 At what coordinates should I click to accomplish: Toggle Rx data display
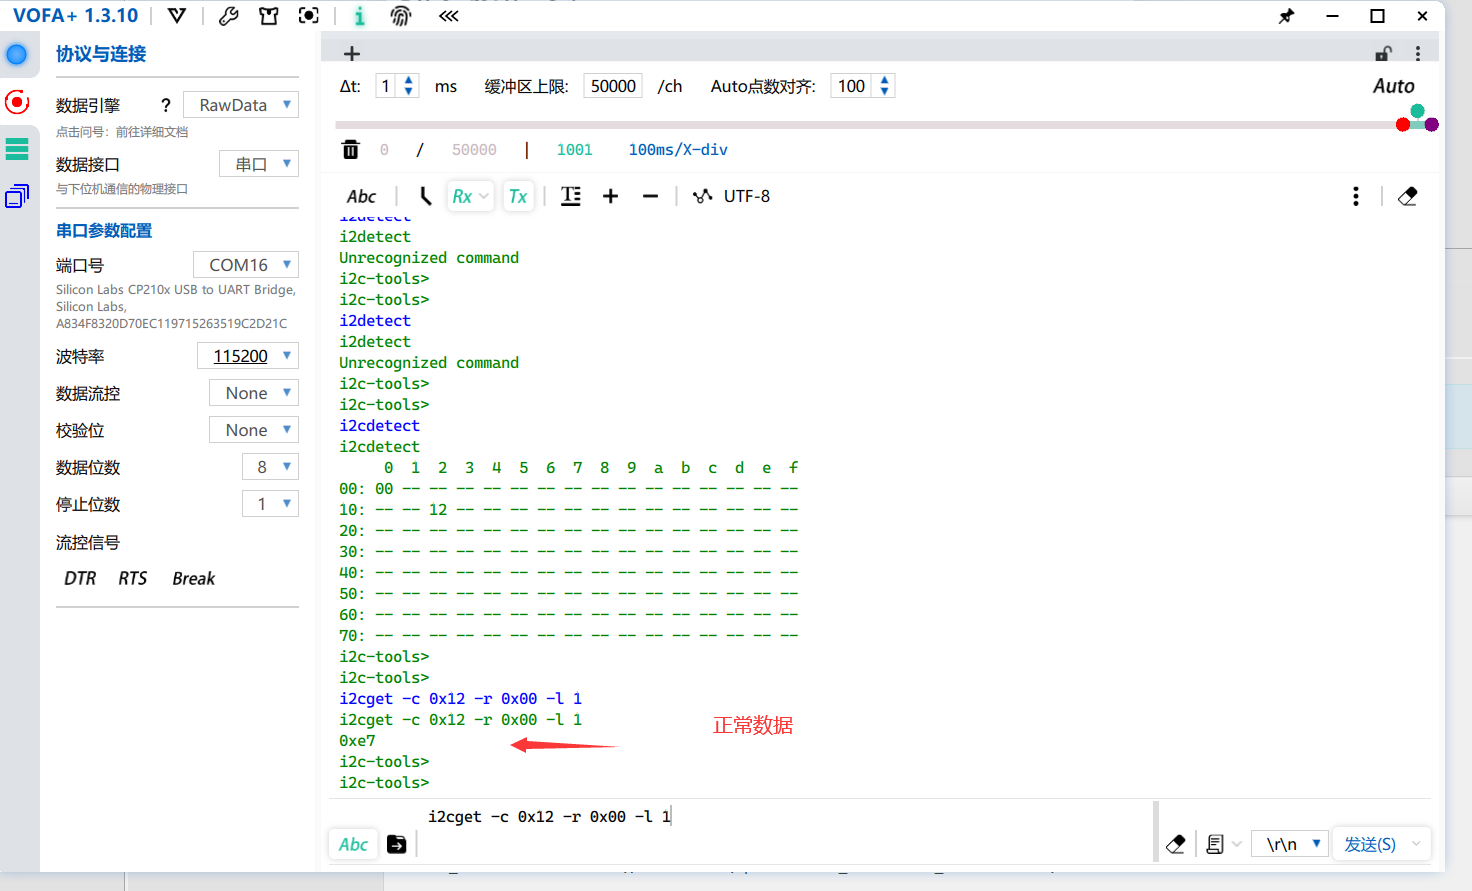462,196
